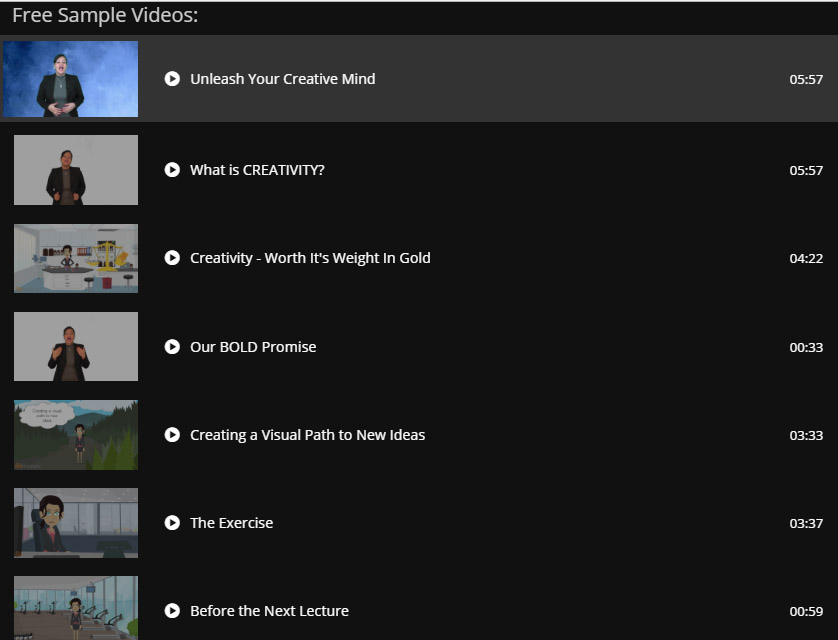Click play icon for Before the Next Lecture

[172, 611]
